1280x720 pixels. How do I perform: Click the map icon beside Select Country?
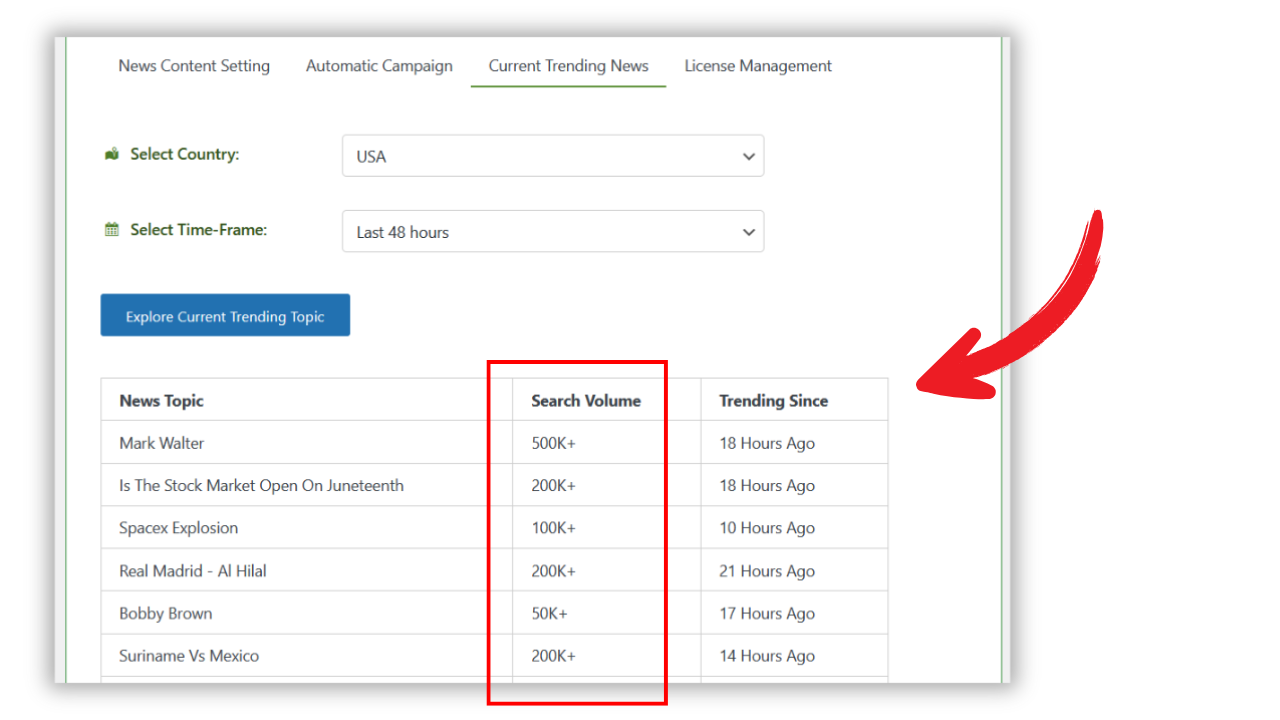(112, 155)
